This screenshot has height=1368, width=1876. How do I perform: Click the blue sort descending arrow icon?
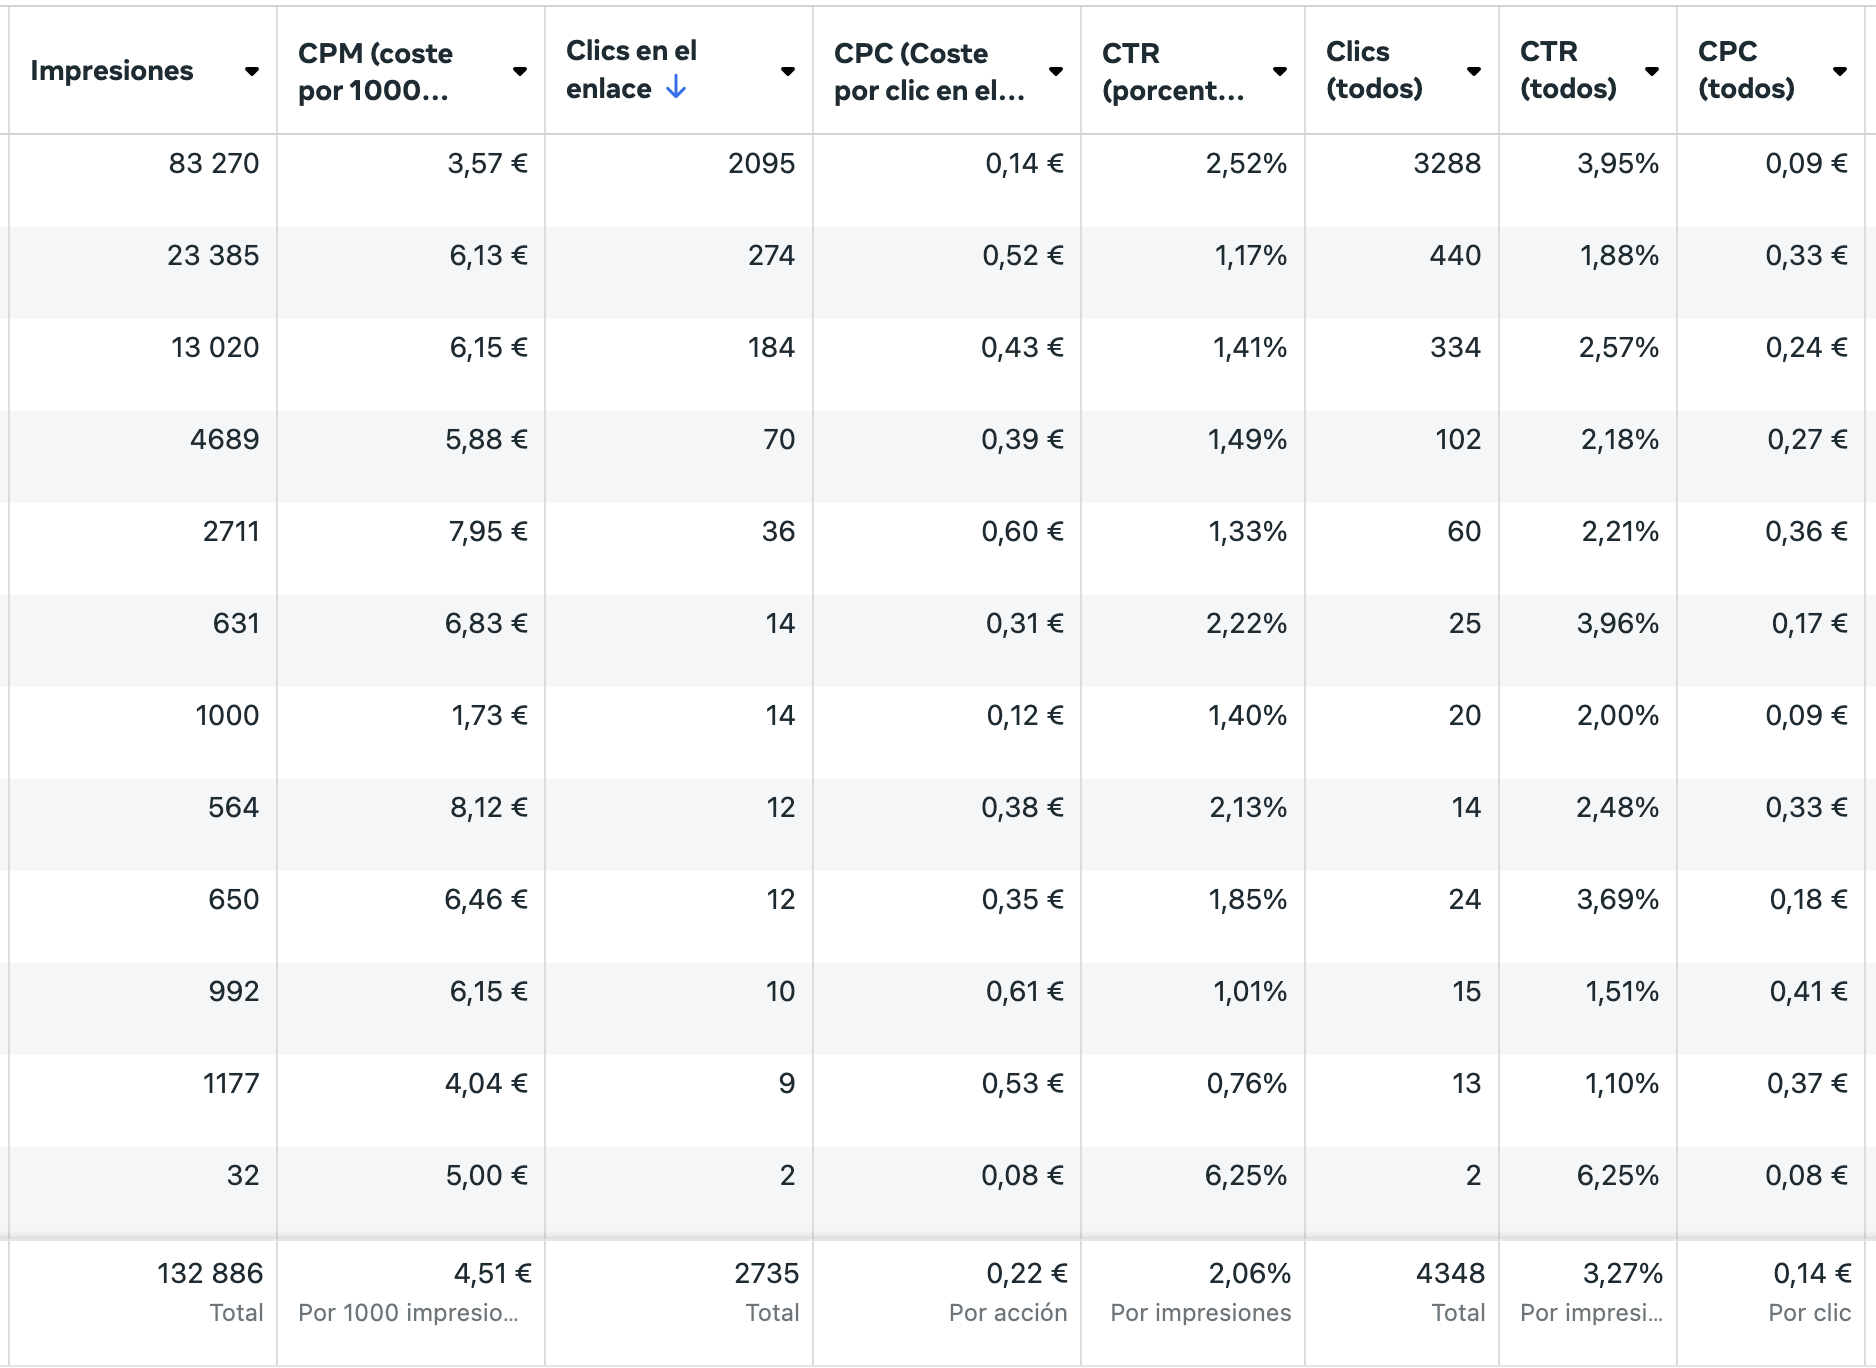coord(677,88)
